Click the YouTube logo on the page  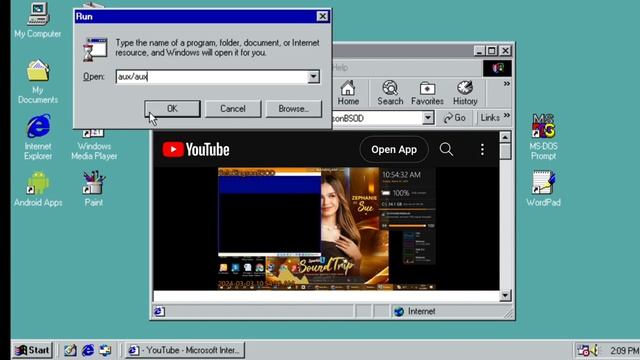[196, 149]
